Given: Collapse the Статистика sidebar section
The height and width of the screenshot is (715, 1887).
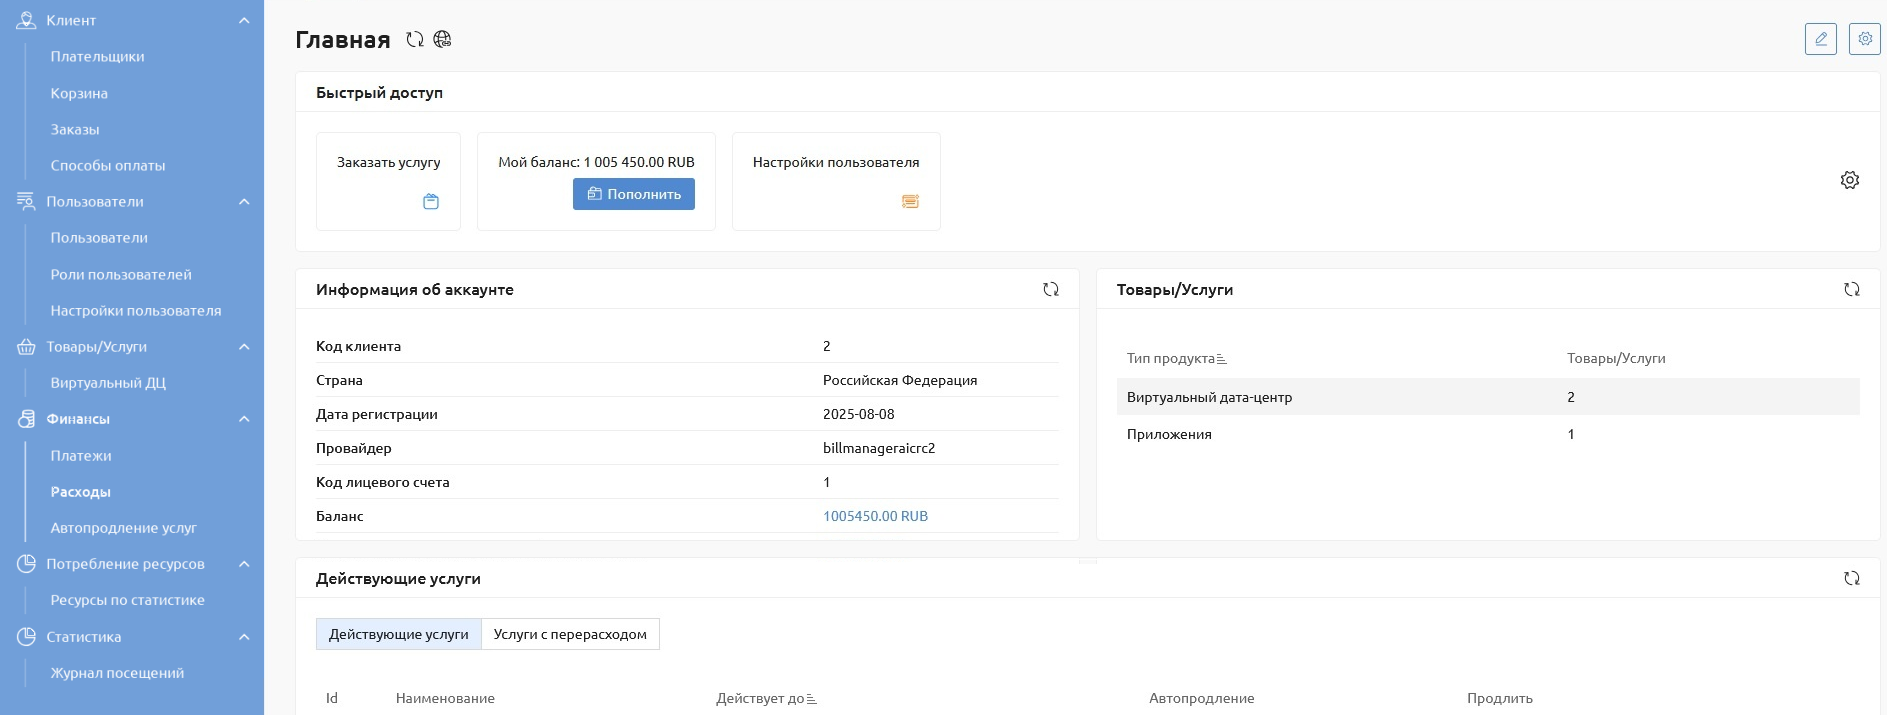Looking at the screenshot, I should pyautogui.click(x=244, y=637).
